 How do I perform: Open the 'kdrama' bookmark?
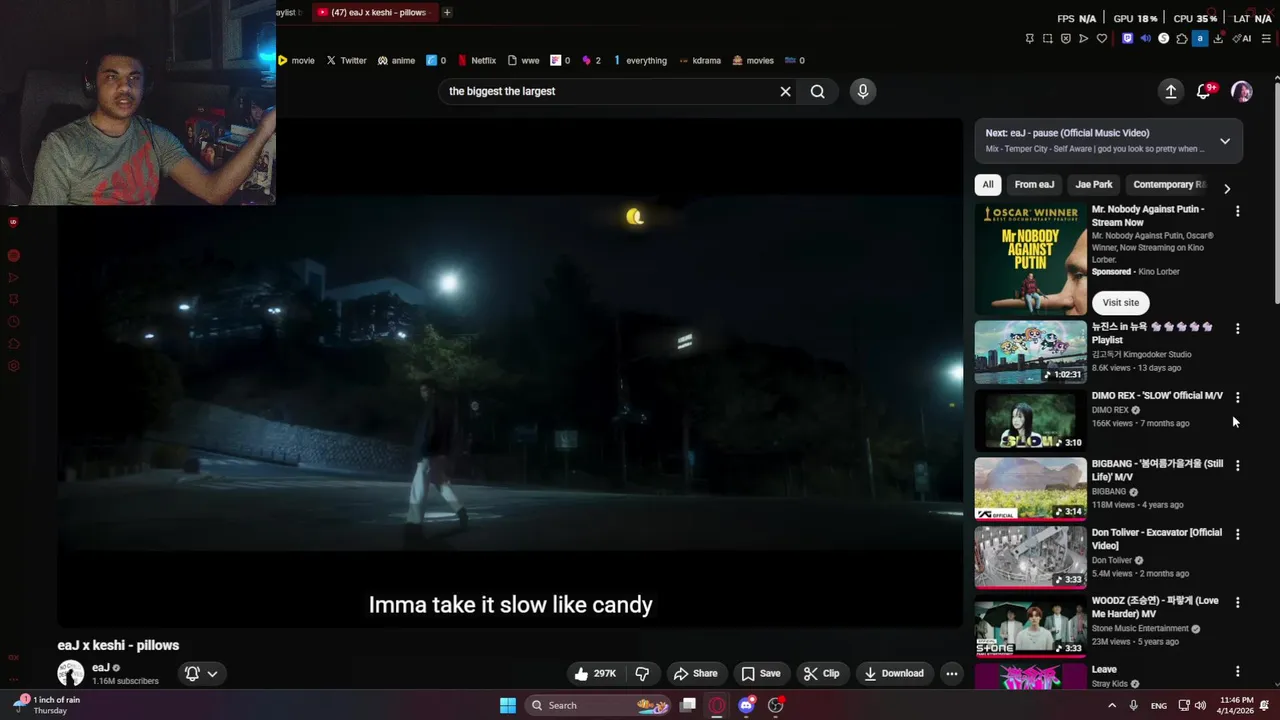click(x=699, y=60)
